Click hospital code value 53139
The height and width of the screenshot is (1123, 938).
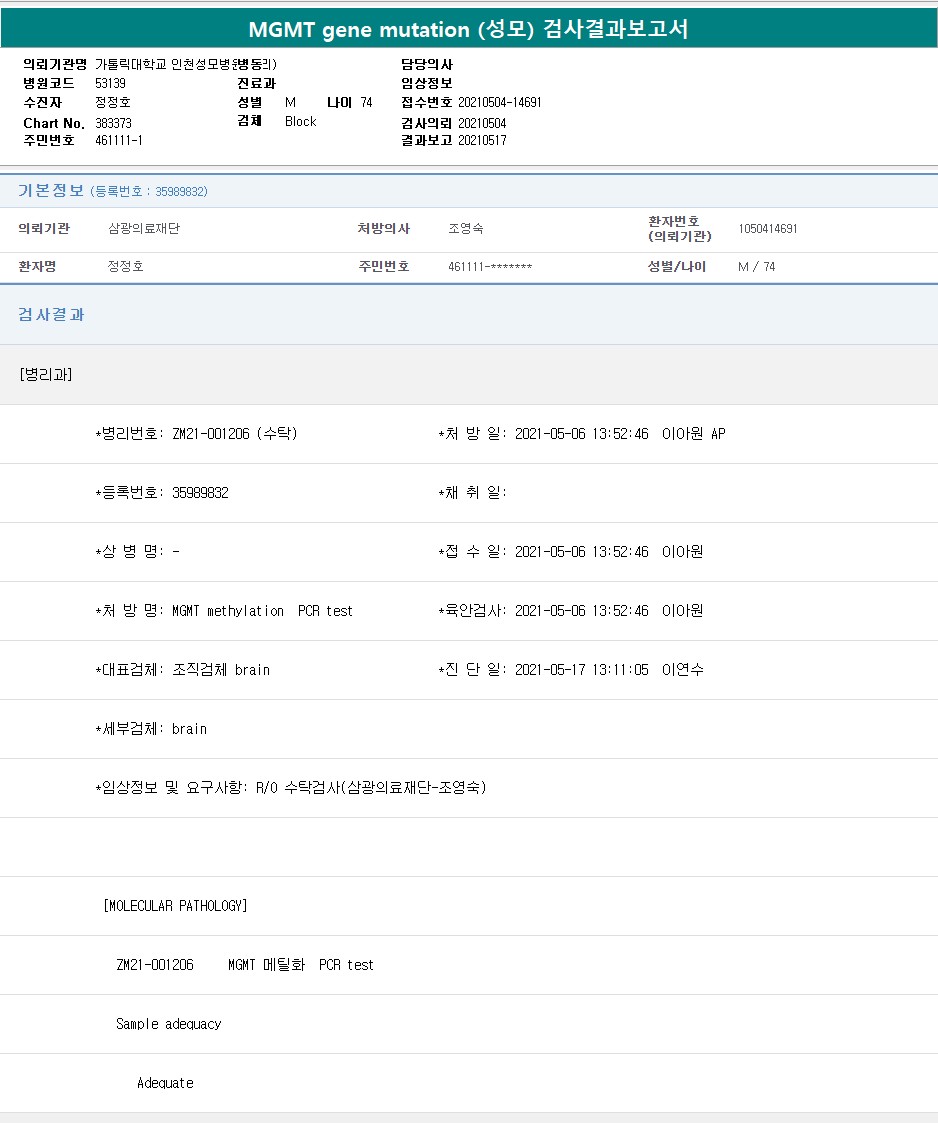point(110,84)
